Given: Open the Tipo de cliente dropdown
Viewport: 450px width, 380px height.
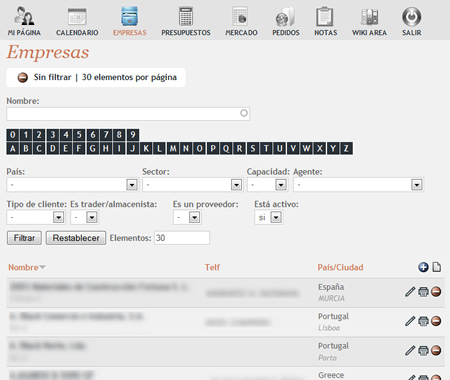Looking at the screenshot, I should [58, 217].
